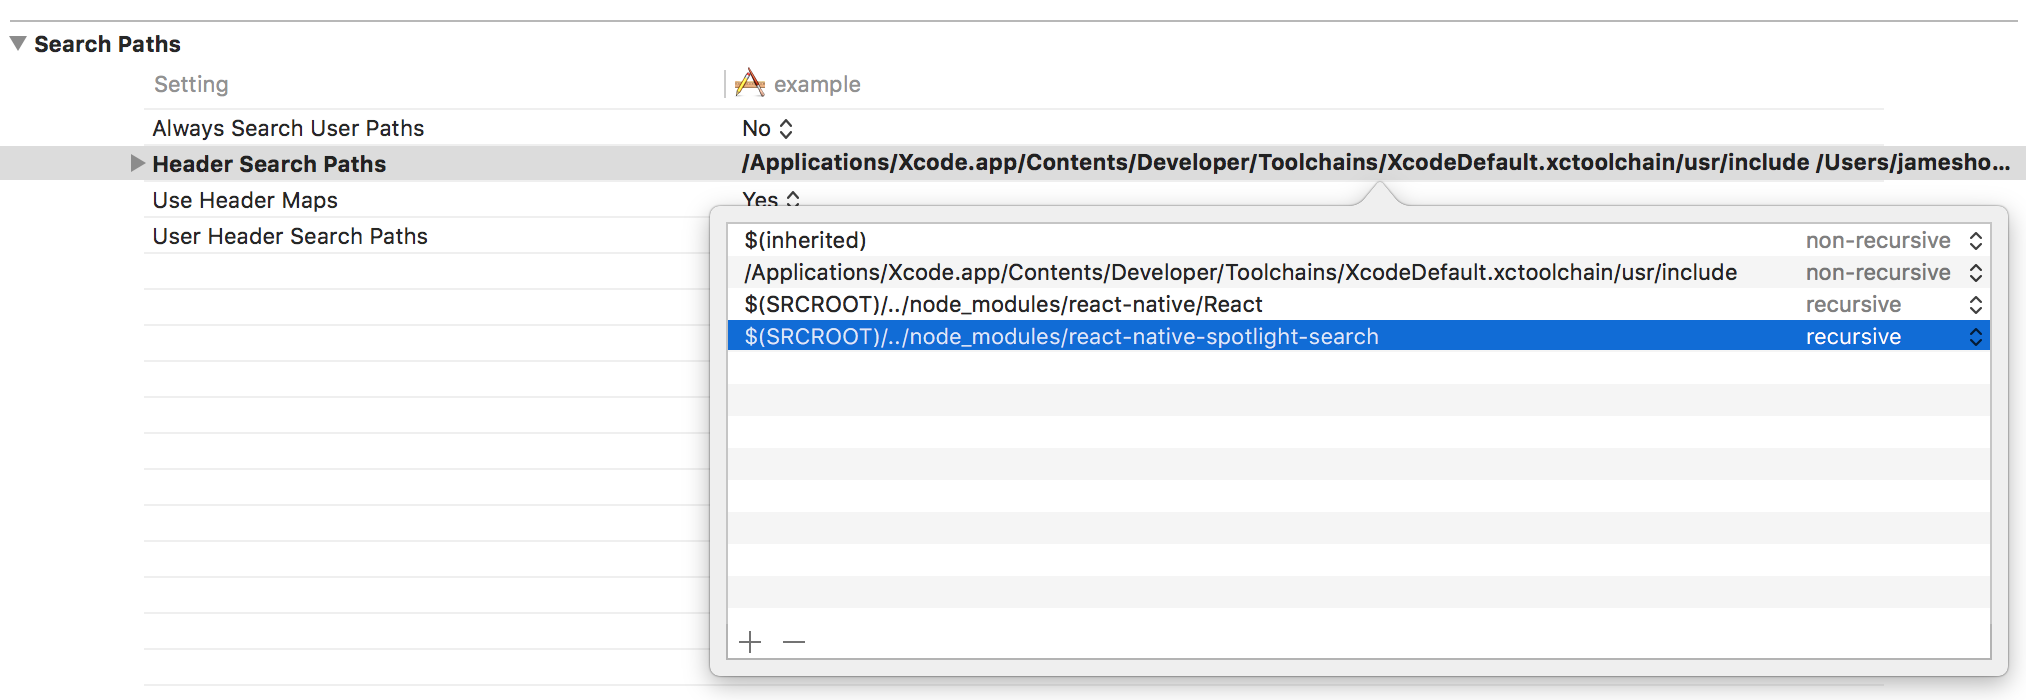Open Always Search User Paths No dropdown
2026x700 pixels.
tap(768, 128)
